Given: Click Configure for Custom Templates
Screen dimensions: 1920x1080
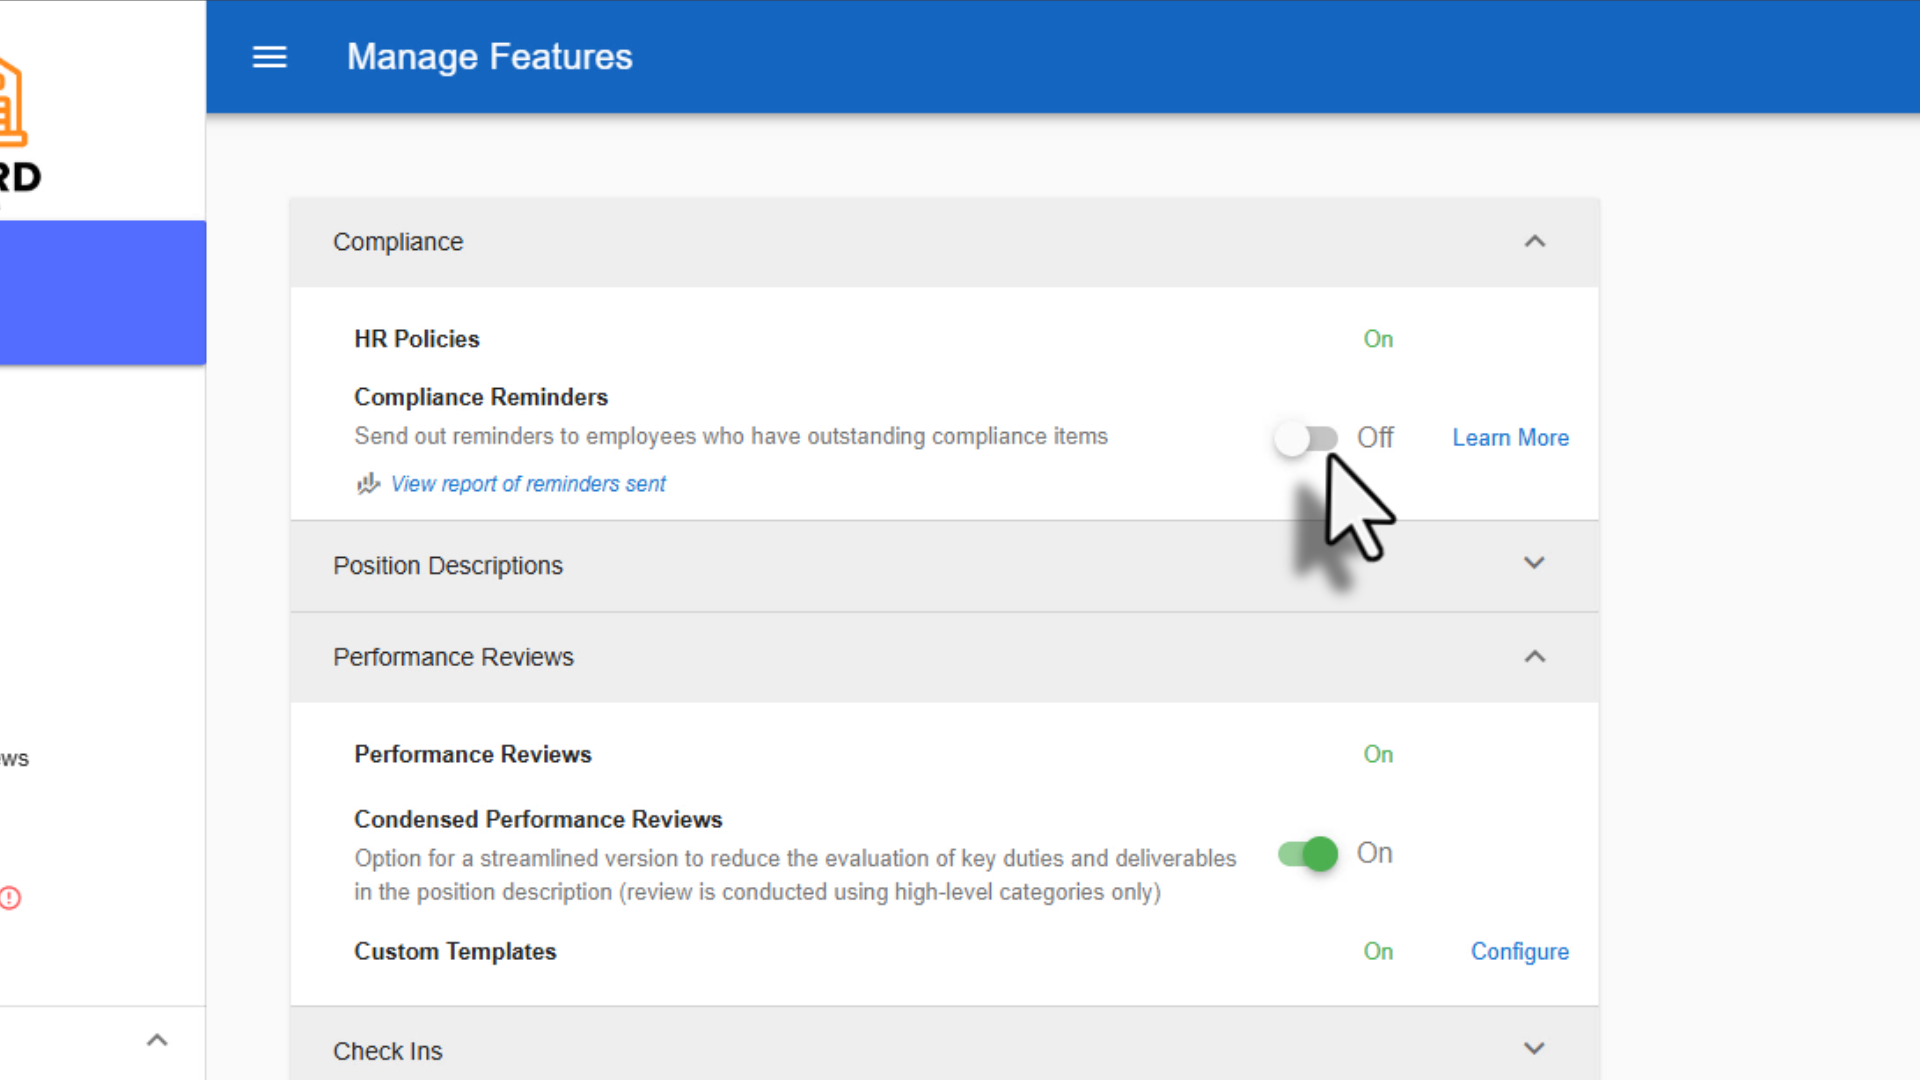Looking at the screenshot, I should click(1519, 951).
